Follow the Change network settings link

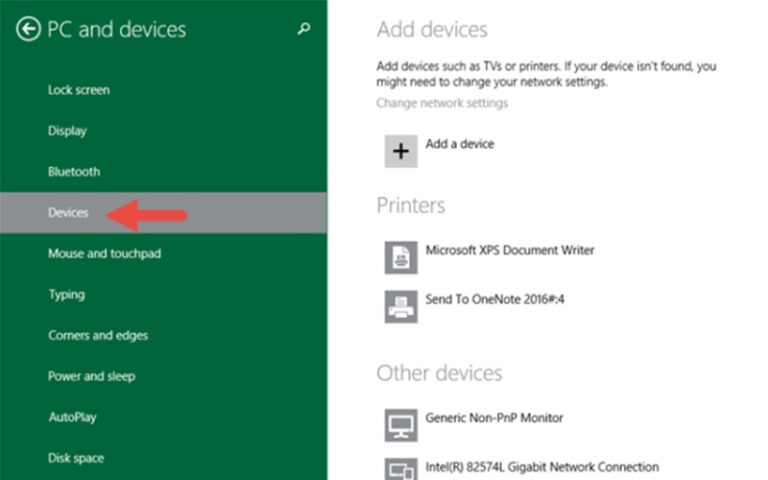(x=442, y=103)
